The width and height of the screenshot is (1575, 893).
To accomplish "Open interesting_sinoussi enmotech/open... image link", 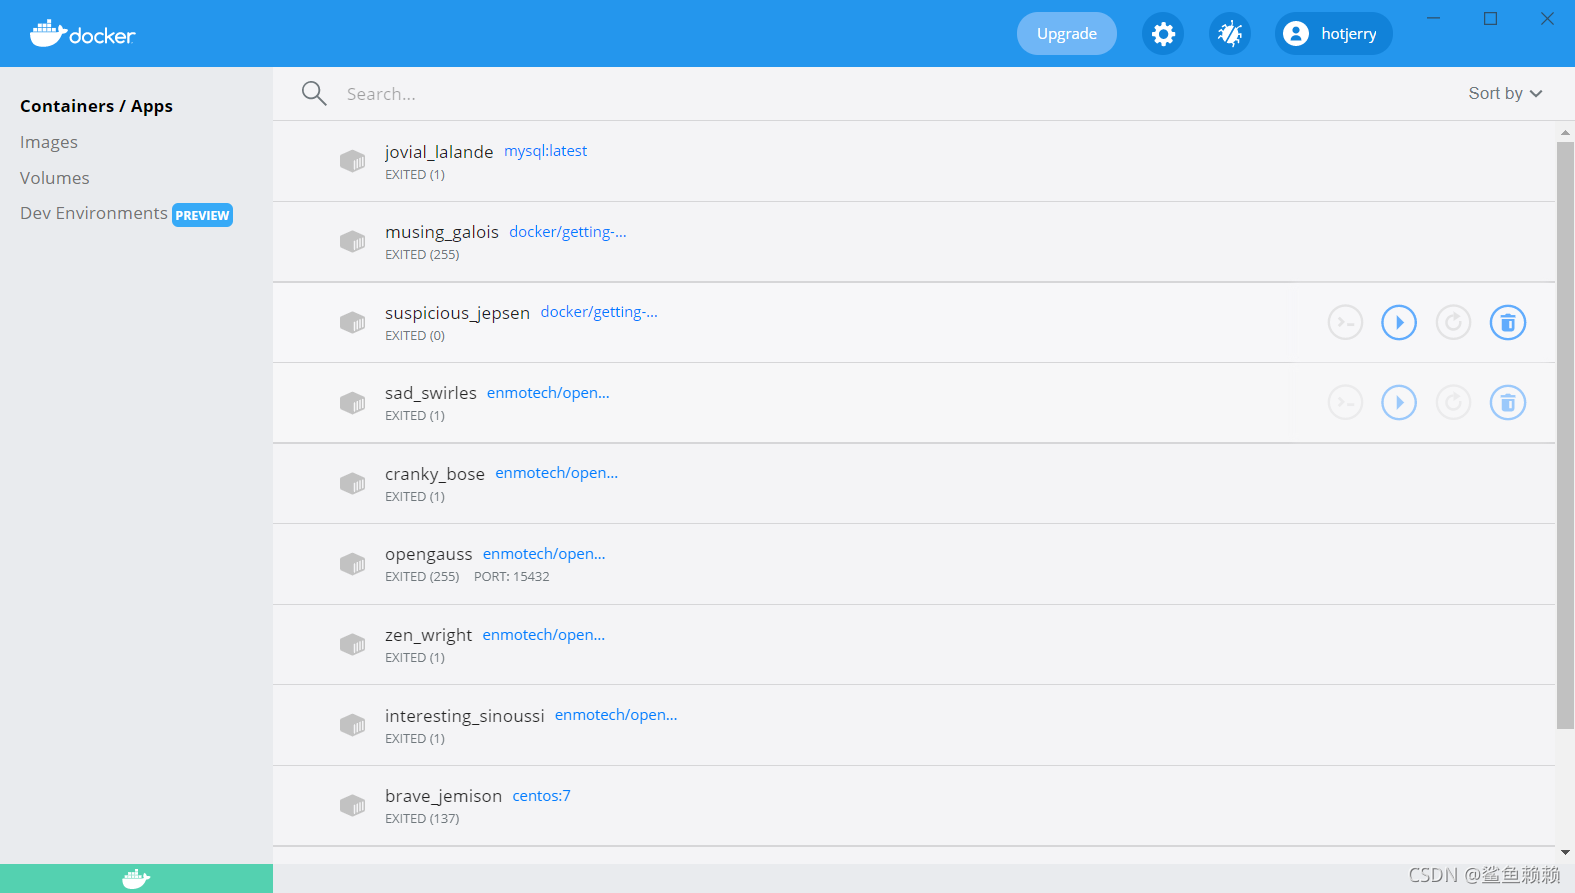I will click(x=616, y=715).
